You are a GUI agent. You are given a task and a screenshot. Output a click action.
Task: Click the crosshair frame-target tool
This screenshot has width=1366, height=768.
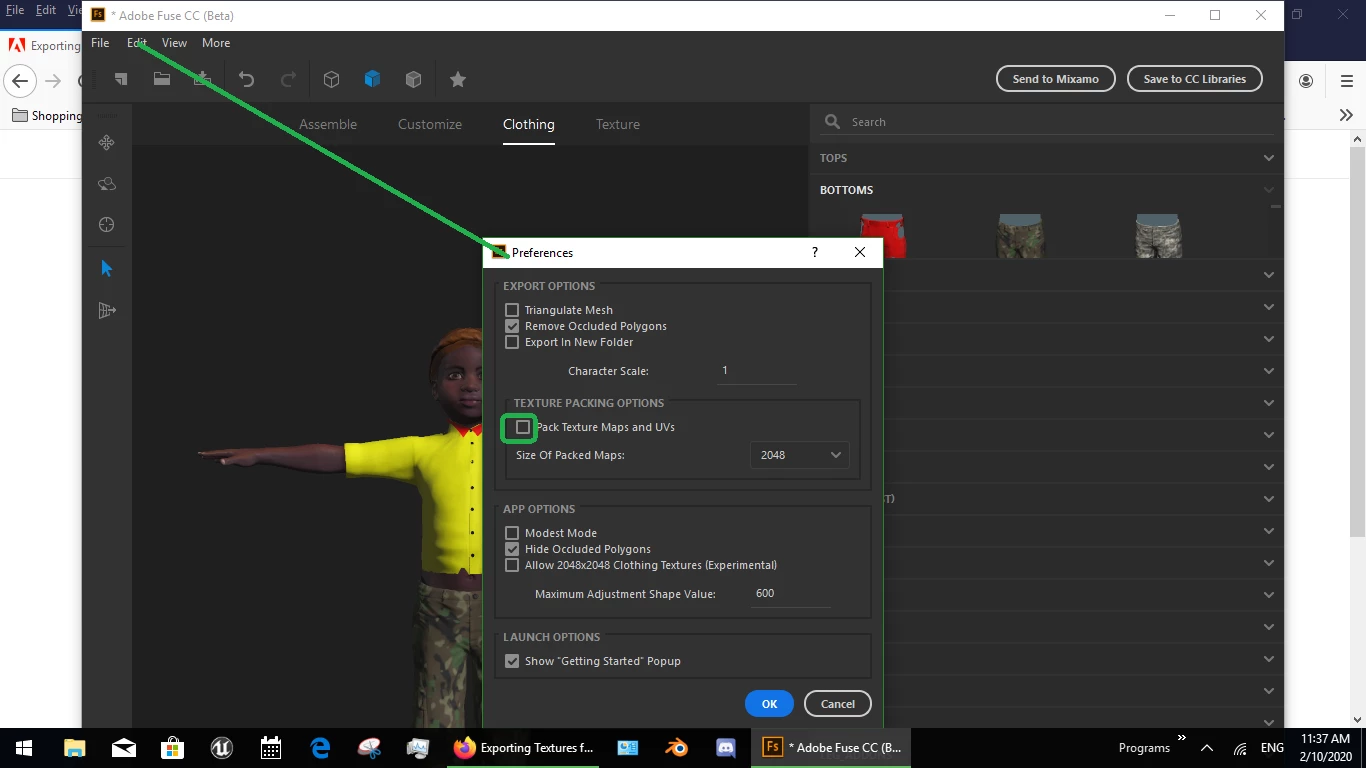(x=107, y=225)
